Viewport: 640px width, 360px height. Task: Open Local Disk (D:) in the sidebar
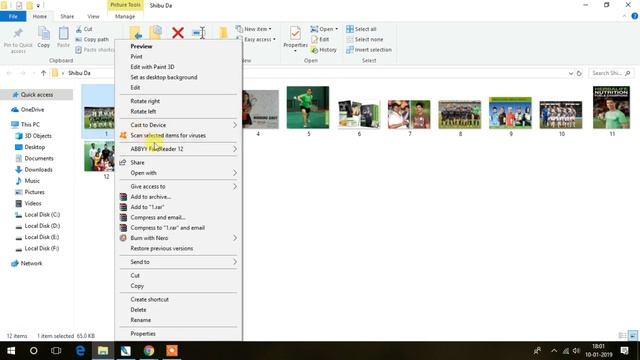[42, 226]
